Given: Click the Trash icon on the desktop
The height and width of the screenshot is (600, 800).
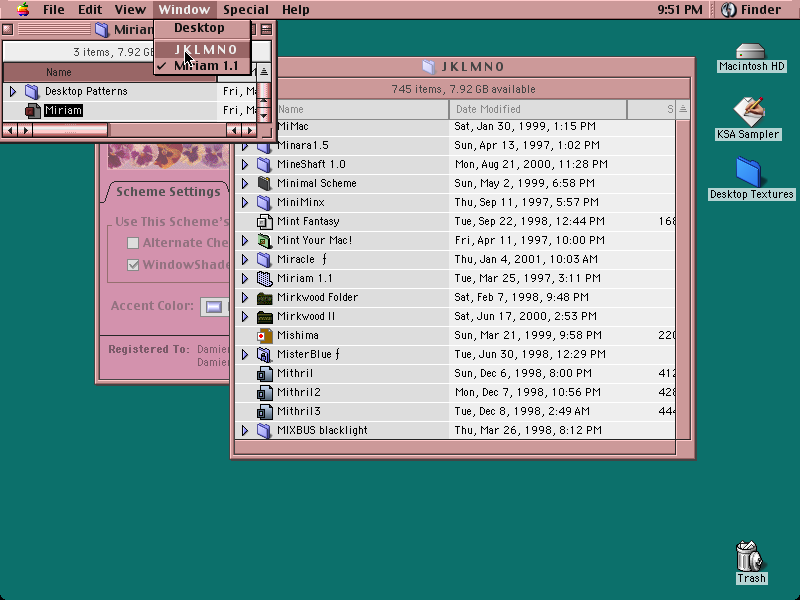Looking at the screenshot, I should pyautogui.click(x=749, y=556).
